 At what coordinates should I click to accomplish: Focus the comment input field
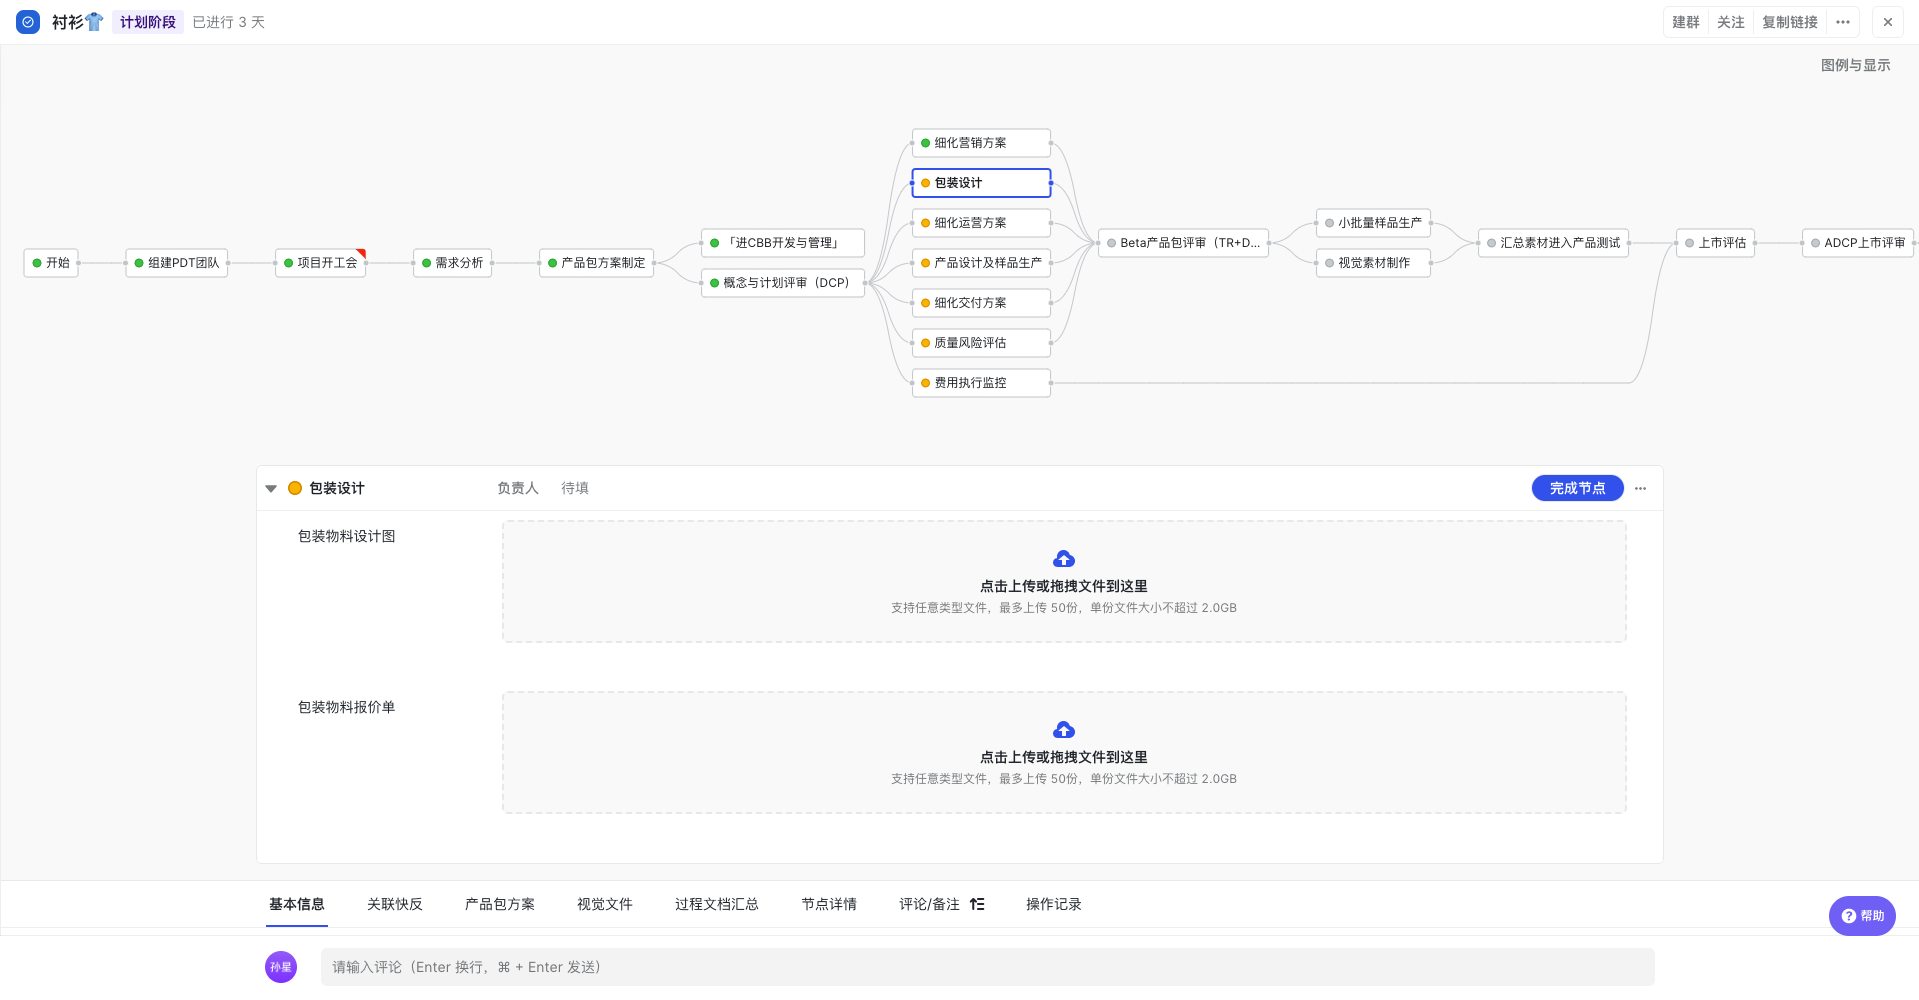click(986, 967)
